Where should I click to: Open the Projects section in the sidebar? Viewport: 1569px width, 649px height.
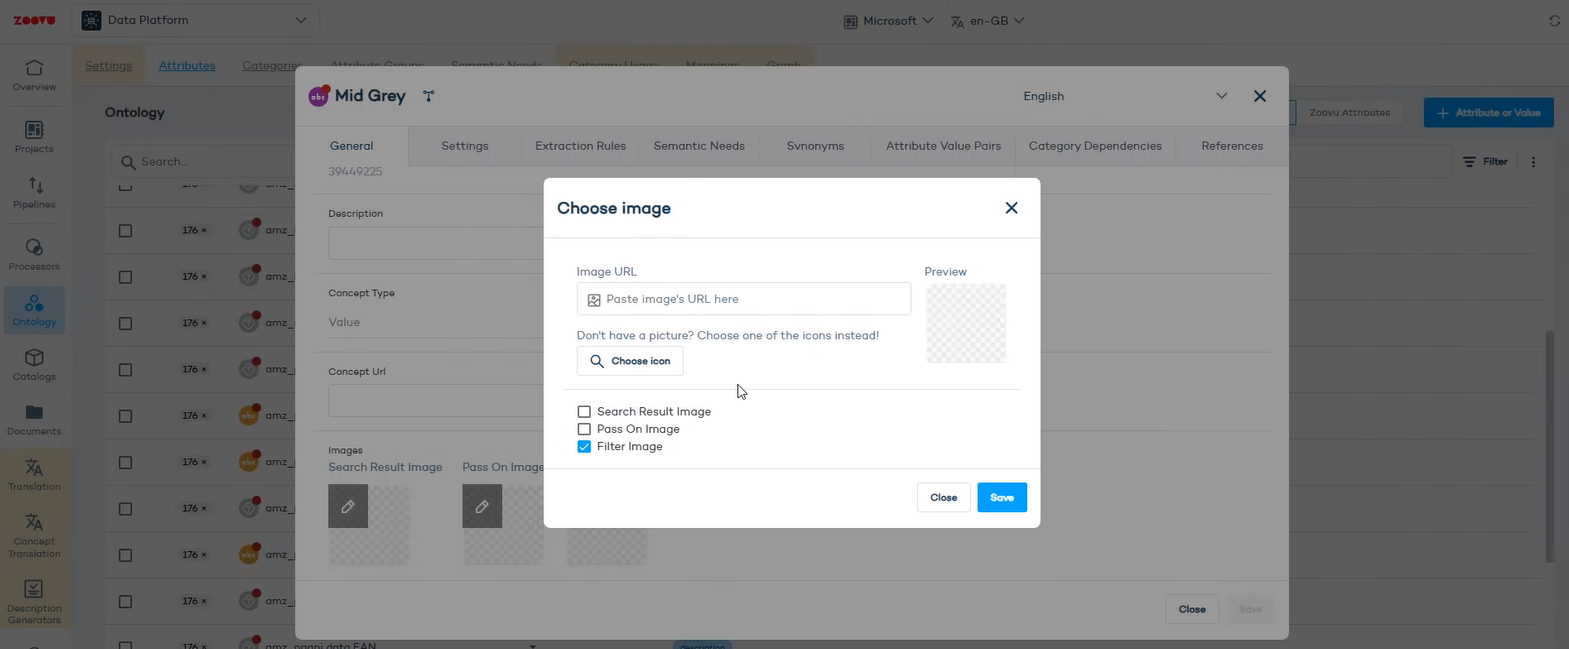coord(34,137)
